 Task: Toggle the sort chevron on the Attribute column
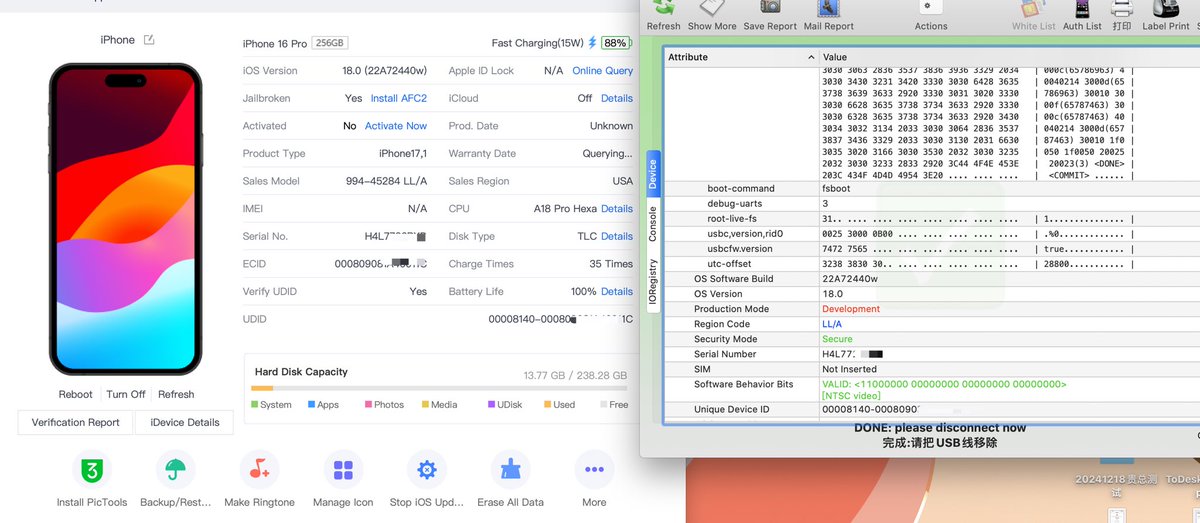coord(811,57)
